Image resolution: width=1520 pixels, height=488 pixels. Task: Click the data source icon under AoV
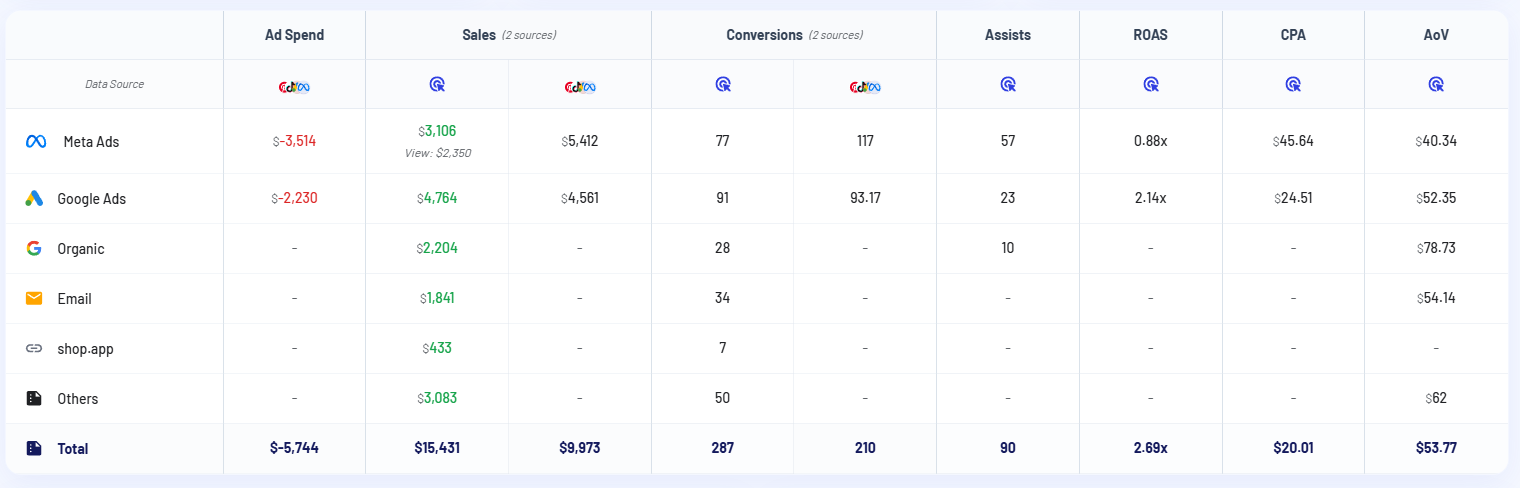(1436, 85)
